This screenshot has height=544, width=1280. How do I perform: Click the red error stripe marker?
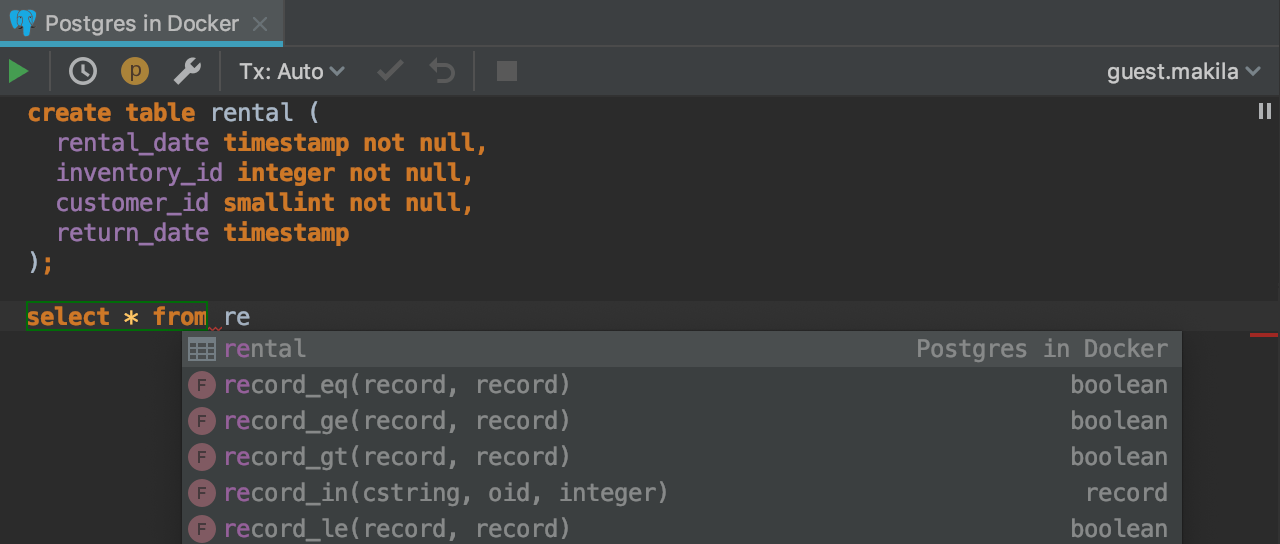pyautogui.click(x=1264, y=335)
